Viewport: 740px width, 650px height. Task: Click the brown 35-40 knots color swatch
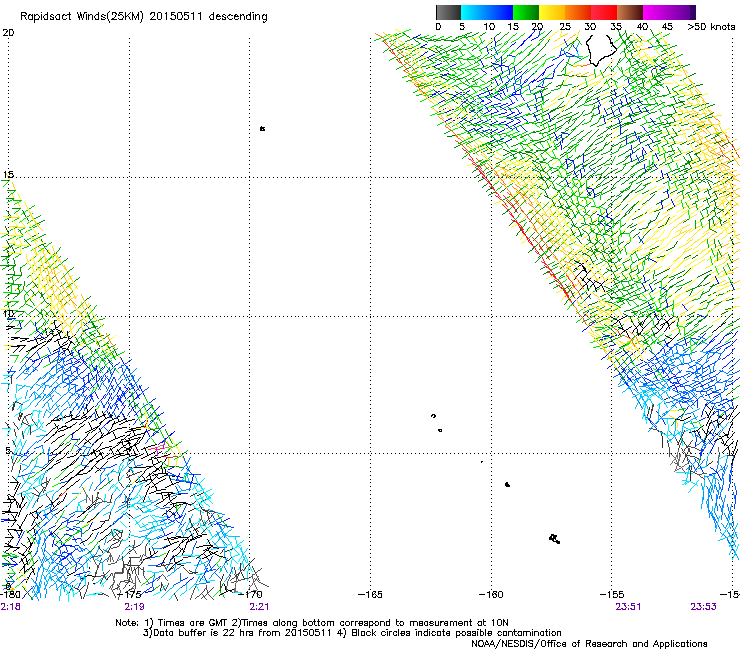tap(630, 12)
